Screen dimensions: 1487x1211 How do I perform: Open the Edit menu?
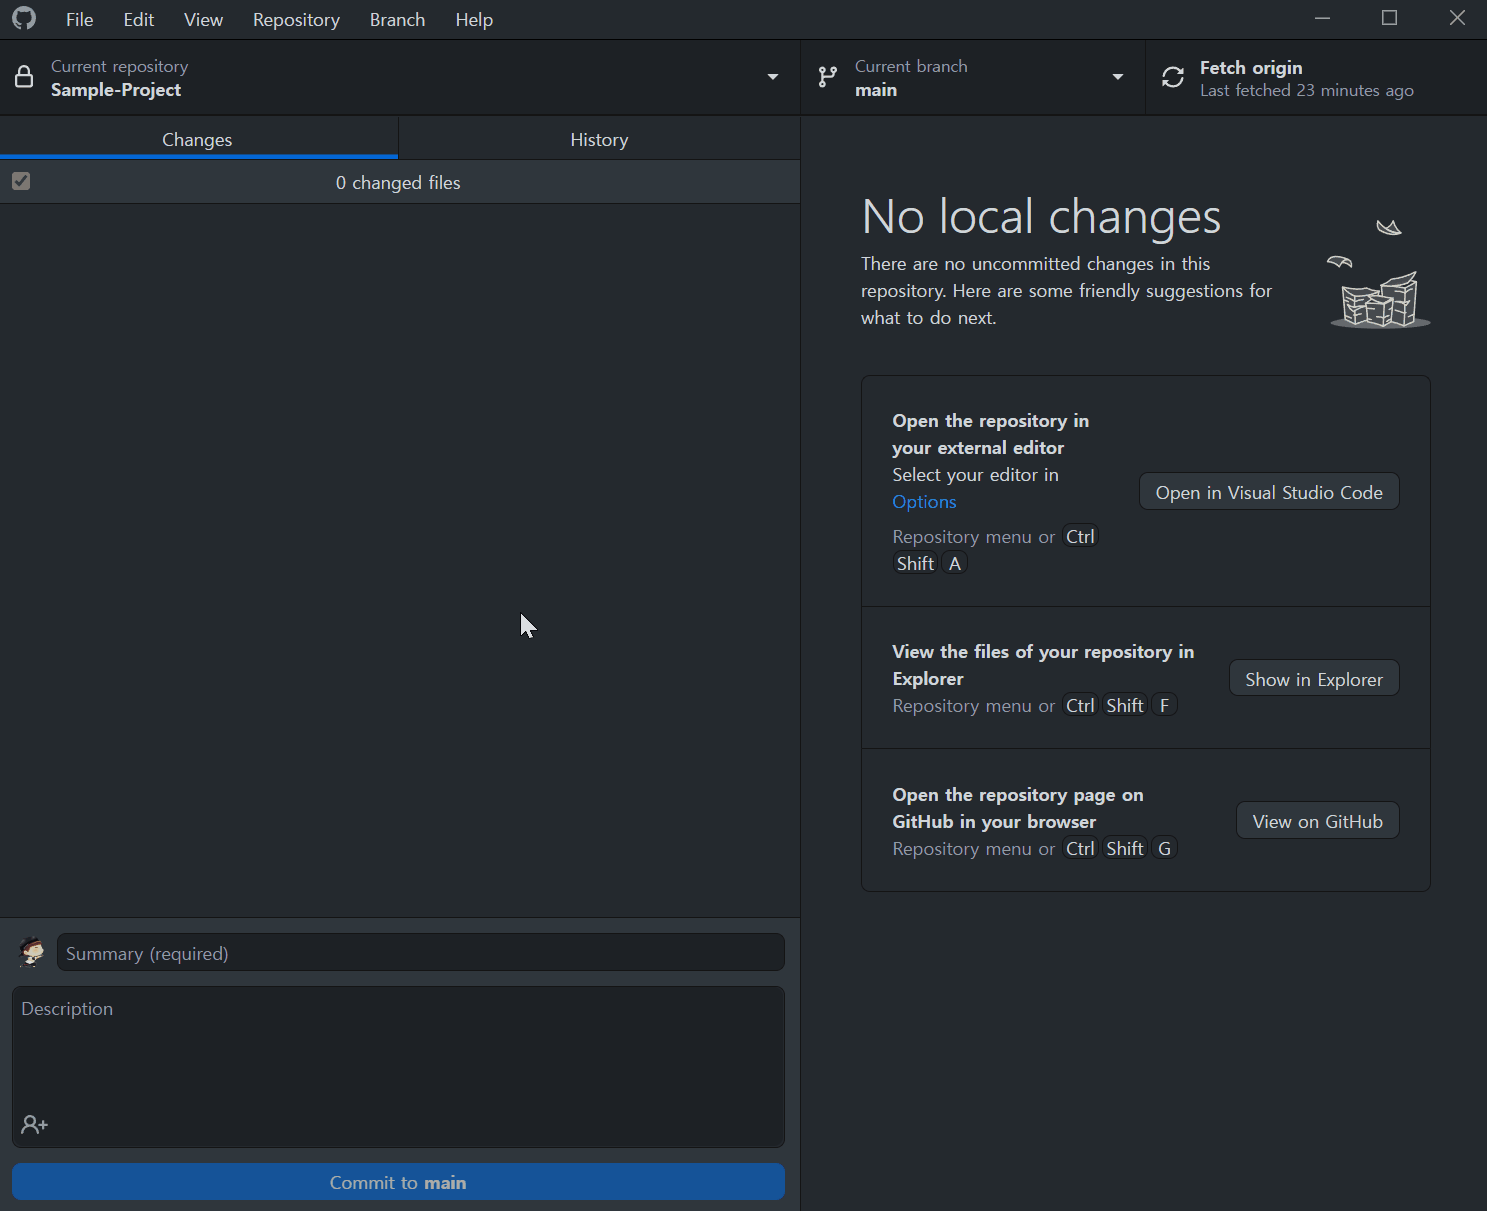[139, 20]
